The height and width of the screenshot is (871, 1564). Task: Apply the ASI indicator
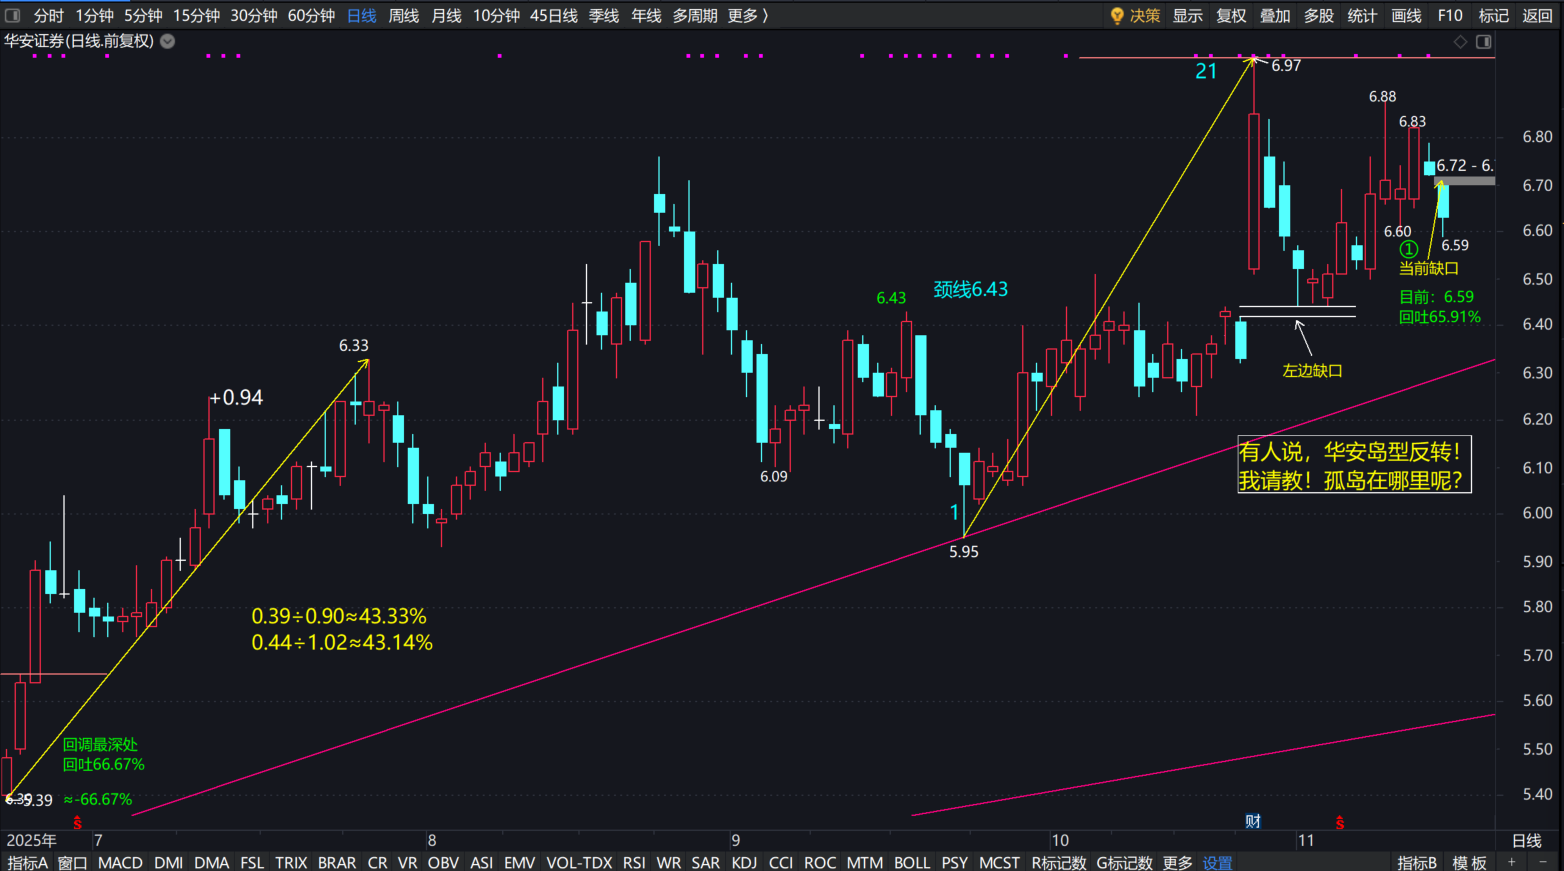click(x=481, y=862)
